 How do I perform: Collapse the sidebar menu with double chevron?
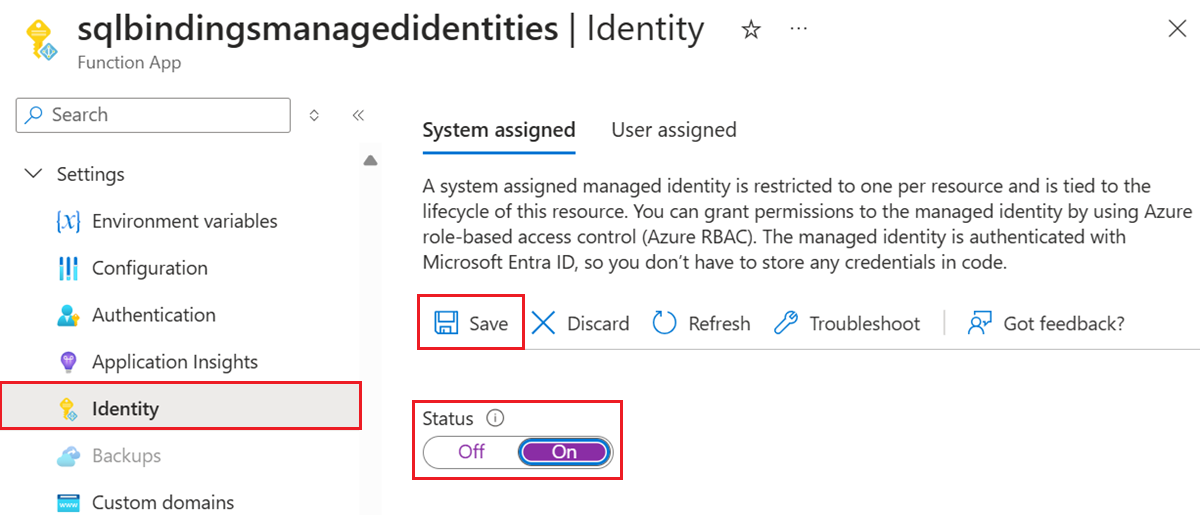tap(358, 115)
